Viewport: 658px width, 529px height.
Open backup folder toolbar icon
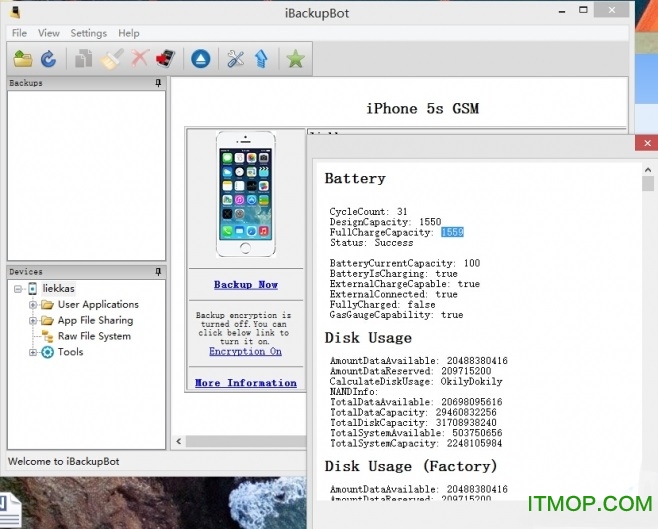(x=23, y=59)
